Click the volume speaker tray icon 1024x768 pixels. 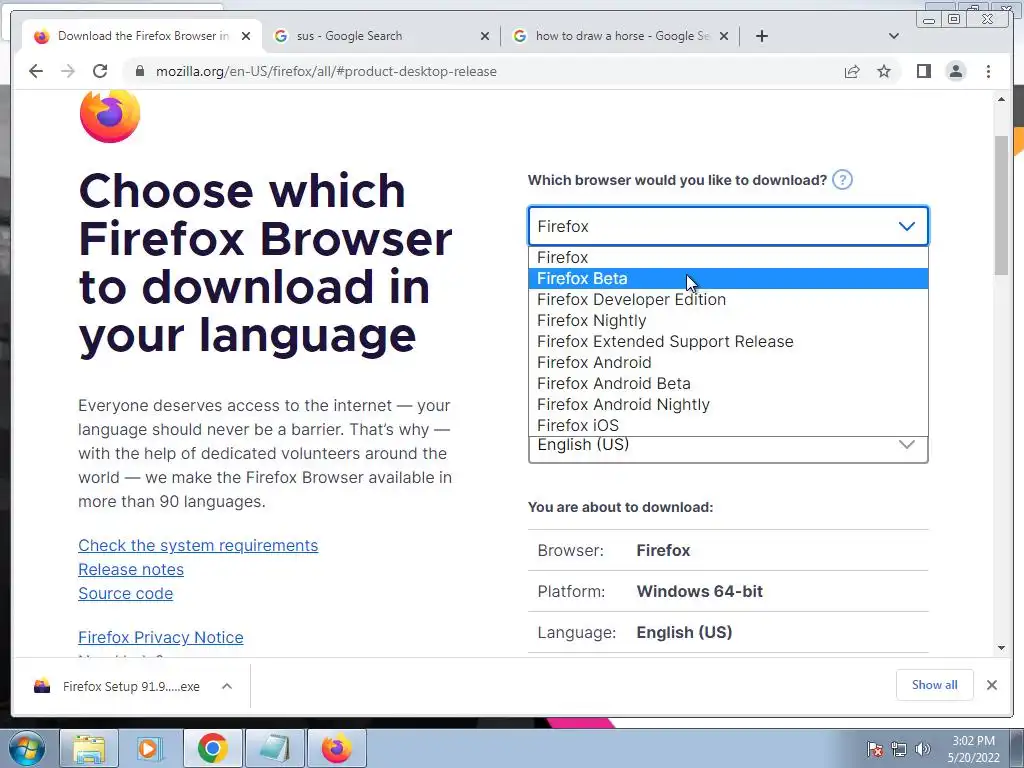(x=923, y=749)
